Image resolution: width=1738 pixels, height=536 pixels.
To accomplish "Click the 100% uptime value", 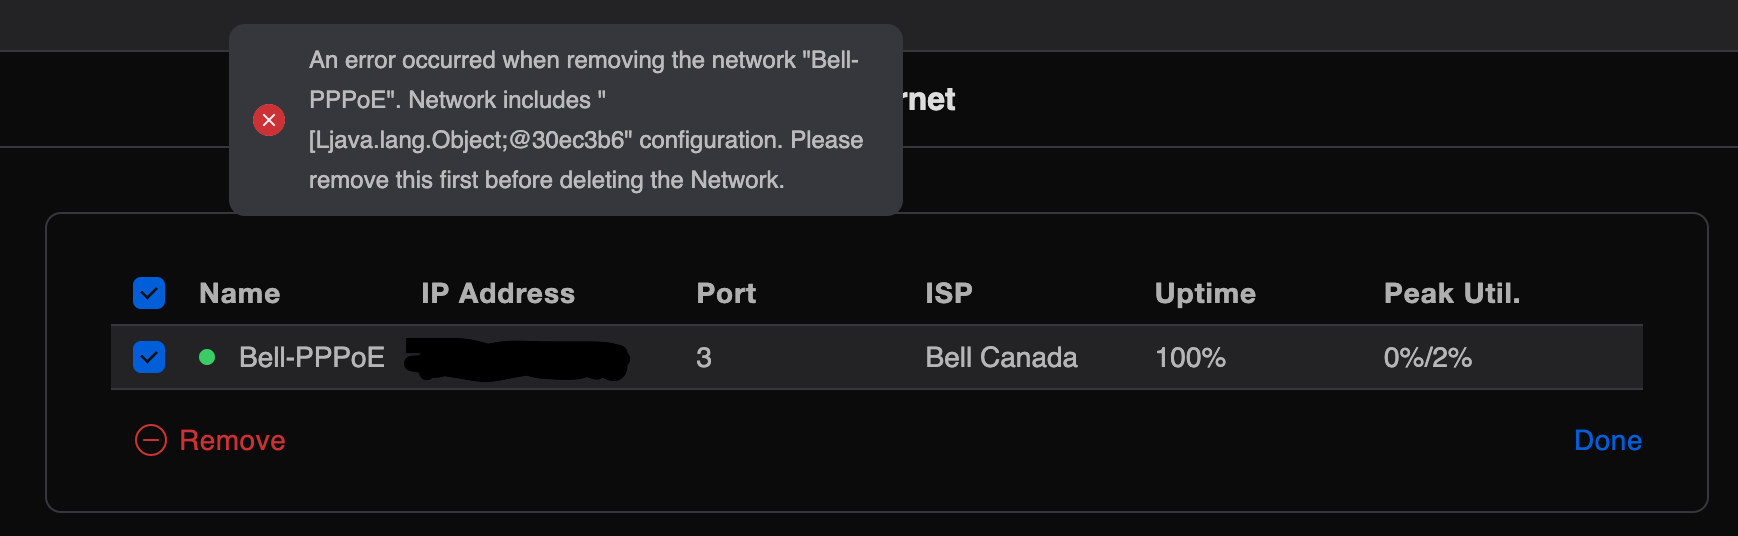I will point(1190,357).
